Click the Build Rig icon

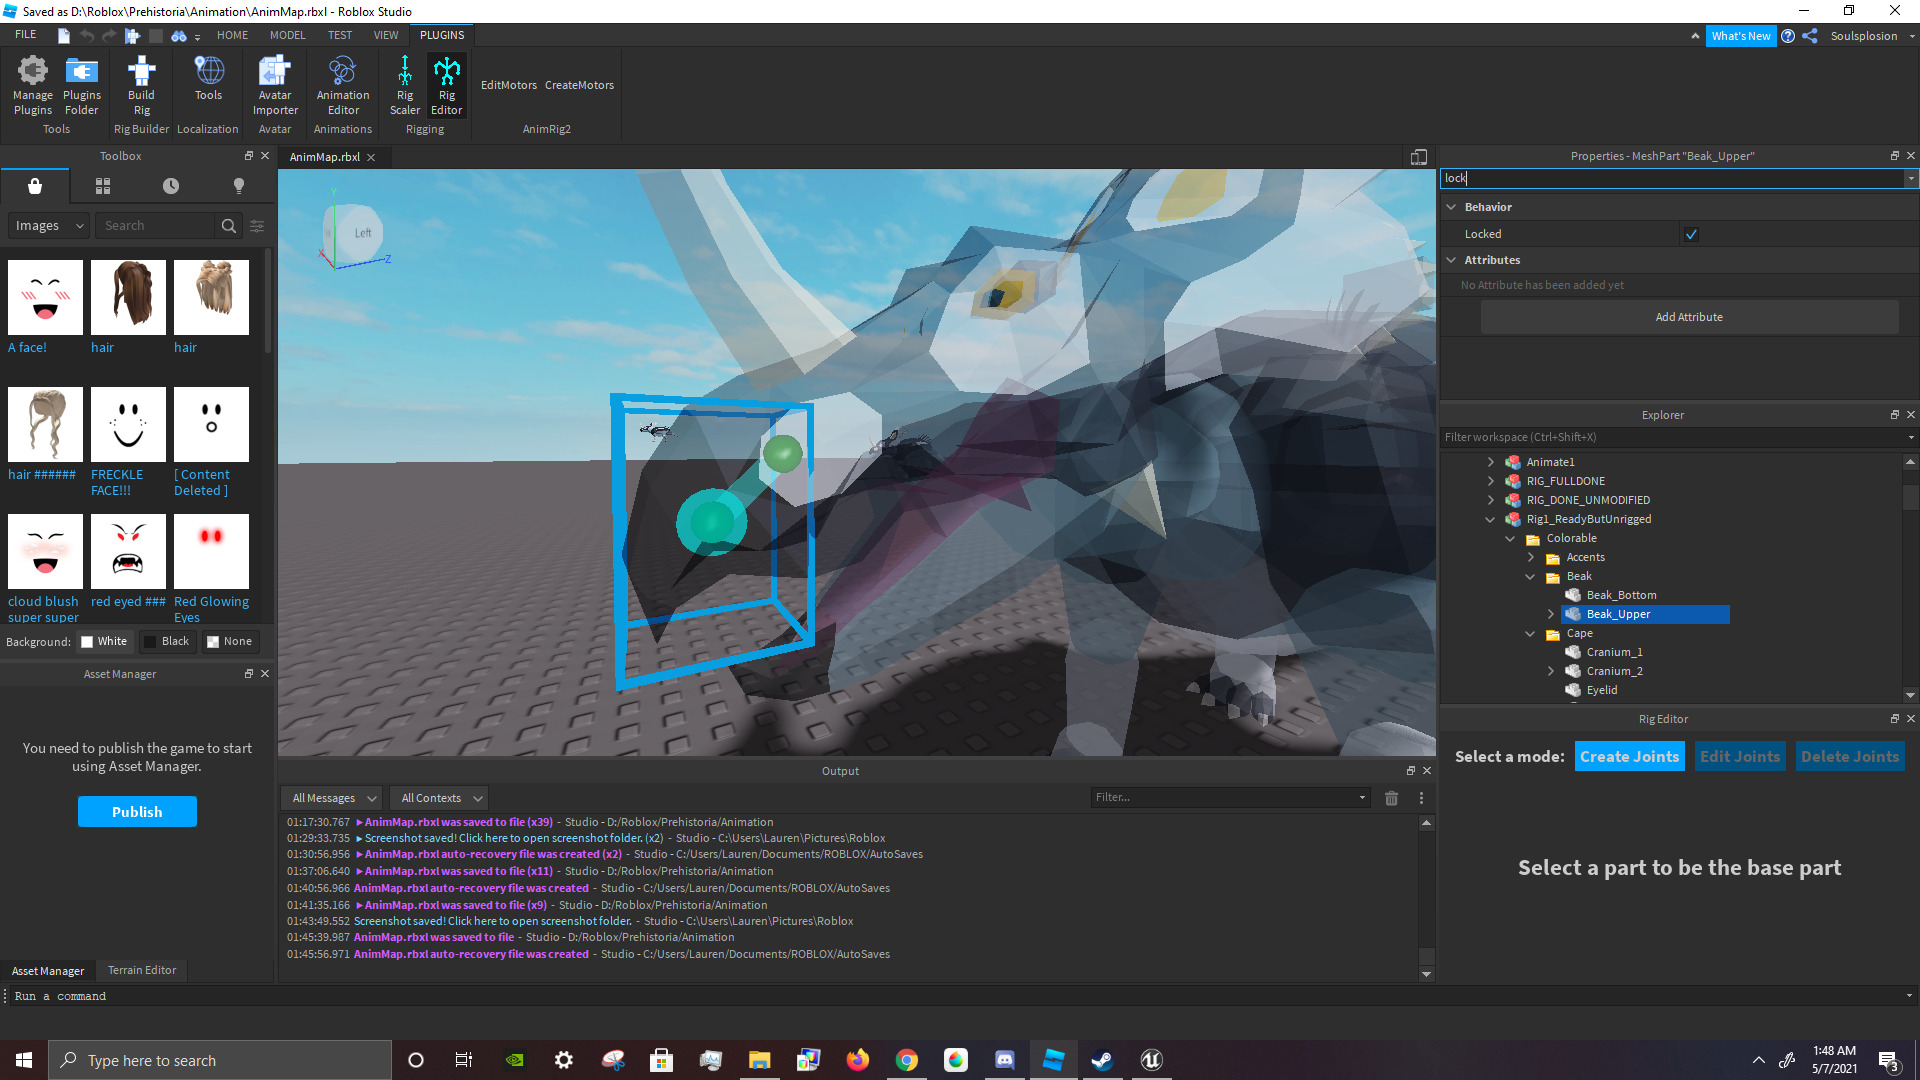(x=141, y=85)
